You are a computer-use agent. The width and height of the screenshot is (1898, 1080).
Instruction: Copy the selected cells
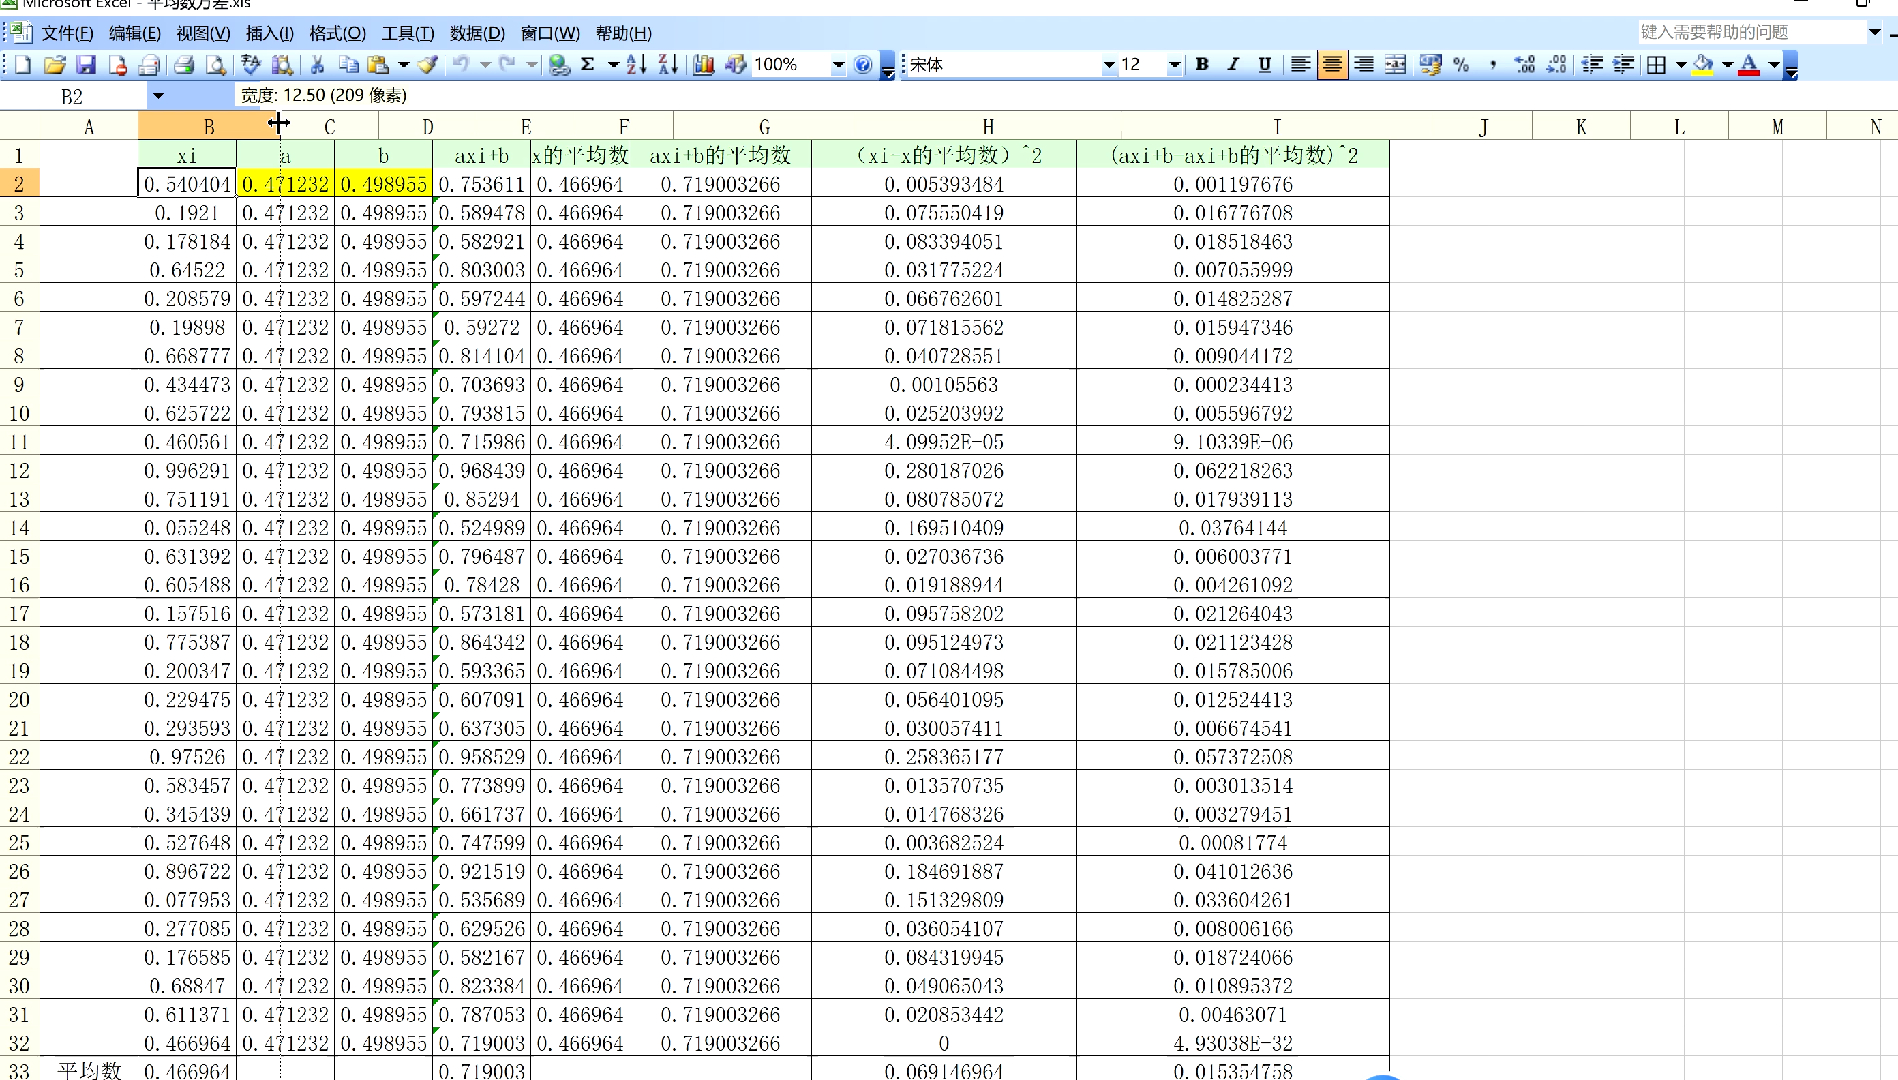point(348,65)
